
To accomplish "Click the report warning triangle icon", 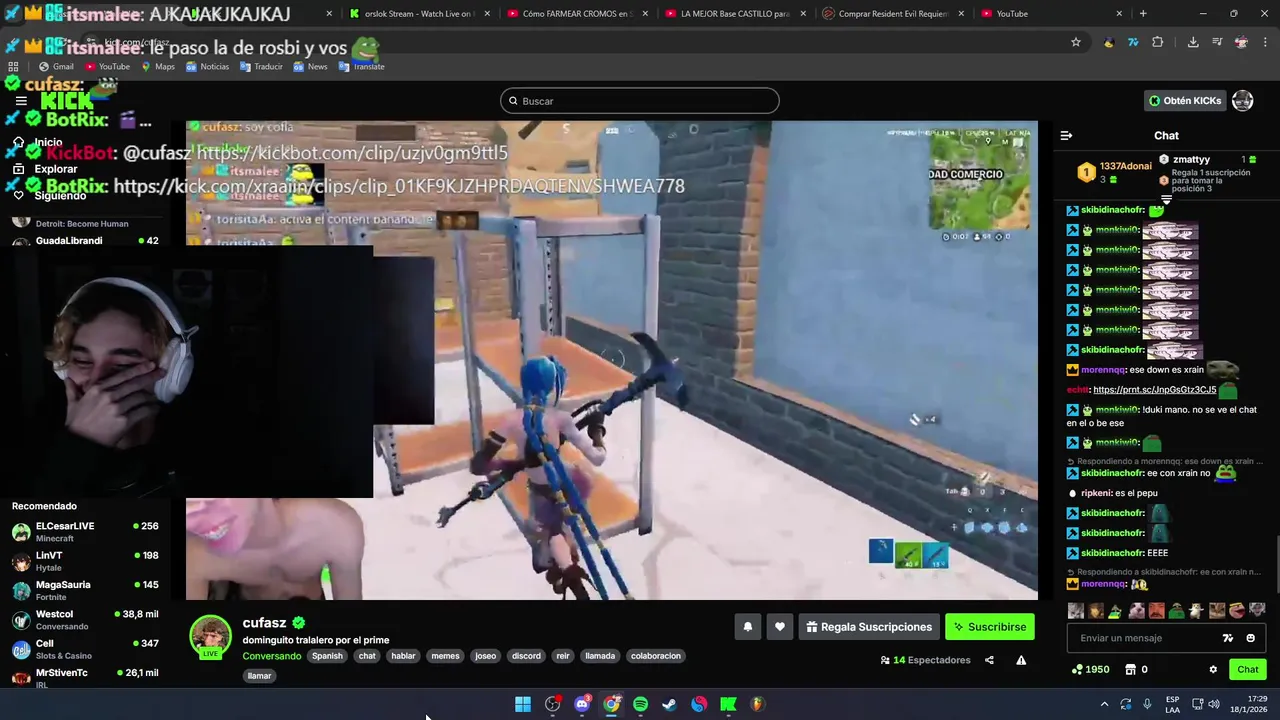I will [1021, 660].
